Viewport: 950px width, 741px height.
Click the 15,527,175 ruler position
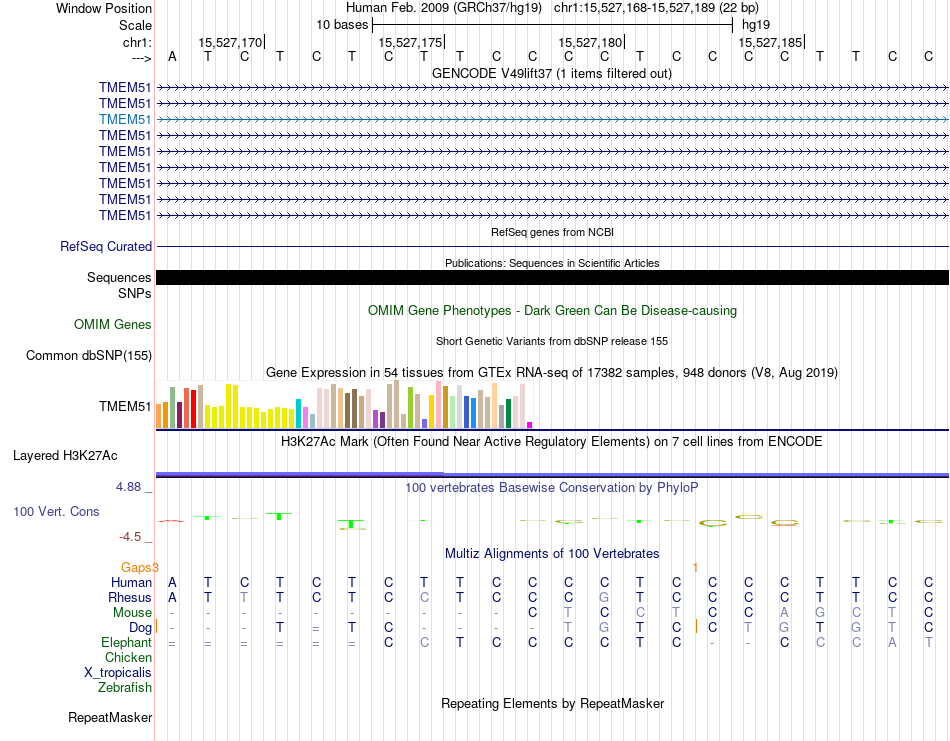pos(410,42)
